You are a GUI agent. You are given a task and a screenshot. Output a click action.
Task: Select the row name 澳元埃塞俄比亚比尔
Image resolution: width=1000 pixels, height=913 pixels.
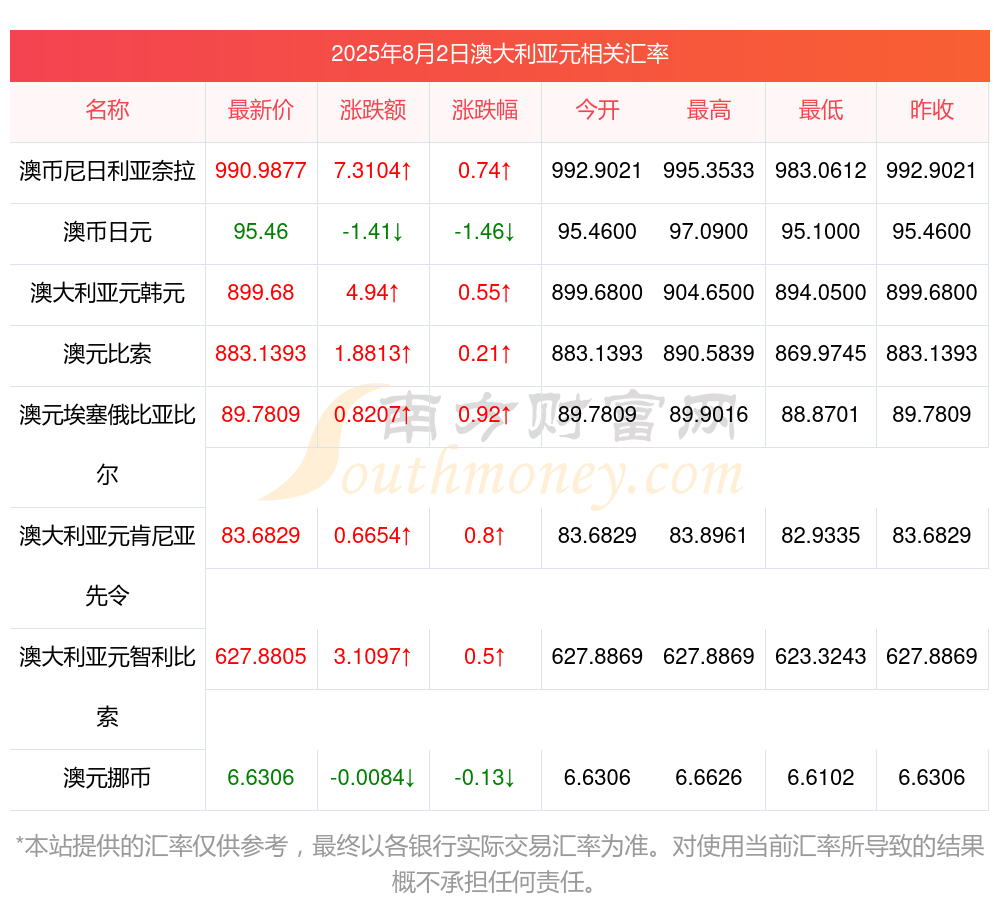[x=107, y=445]
